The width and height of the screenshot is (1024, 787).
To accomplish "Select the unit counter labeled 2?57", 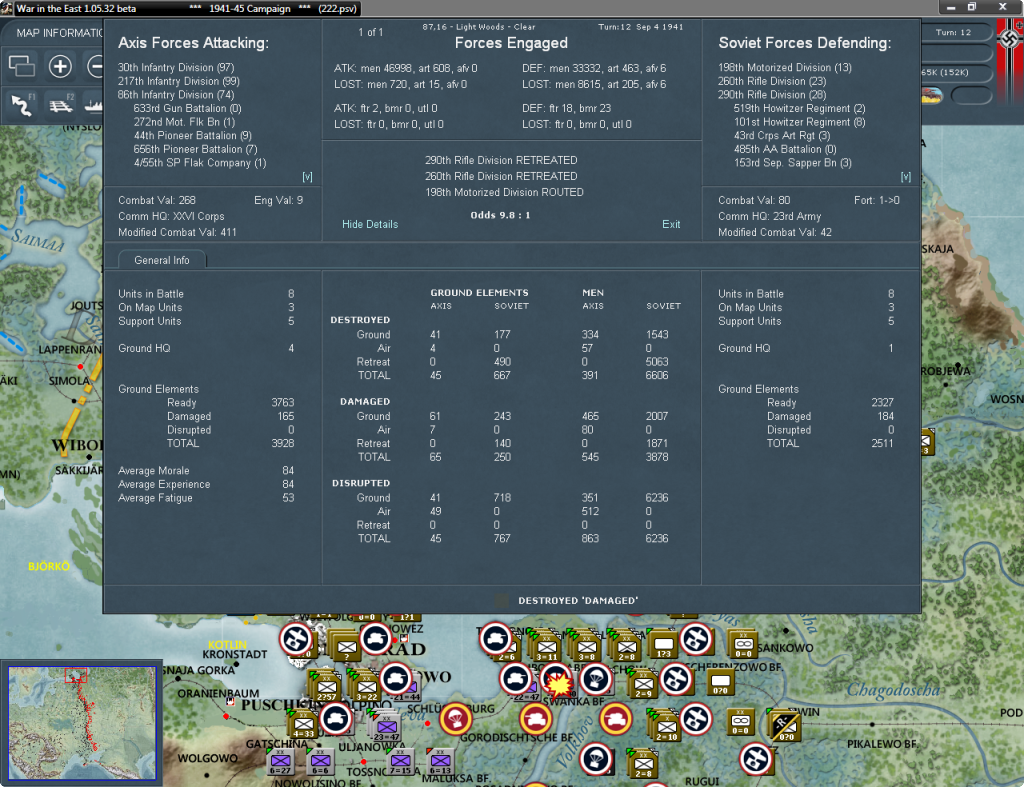I will (x=327, y=688).
